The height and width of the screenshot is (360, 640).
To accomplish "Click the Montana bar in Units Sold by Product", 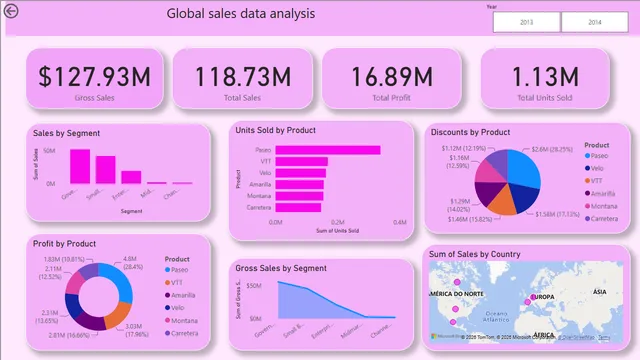I will (x=299, y=196).
